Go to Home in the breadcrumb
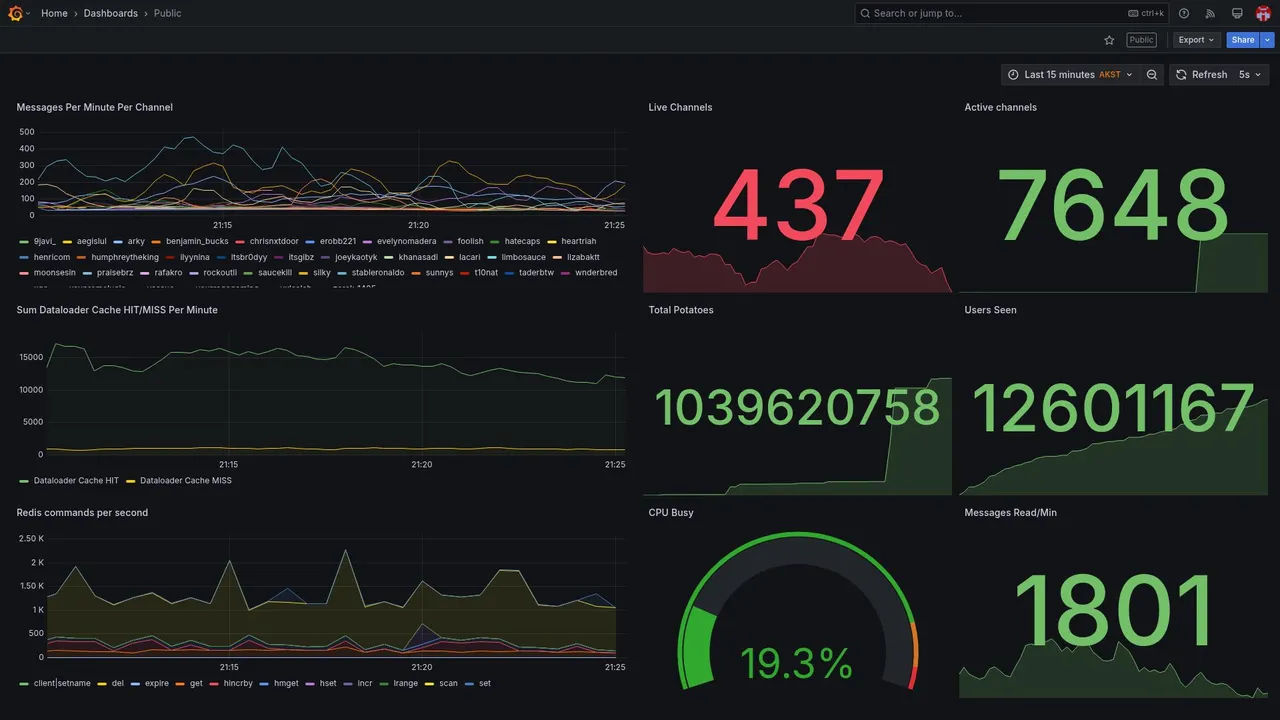Viewport: 1280px width, 720px height. pyautogui.click(x=54, y=13)
